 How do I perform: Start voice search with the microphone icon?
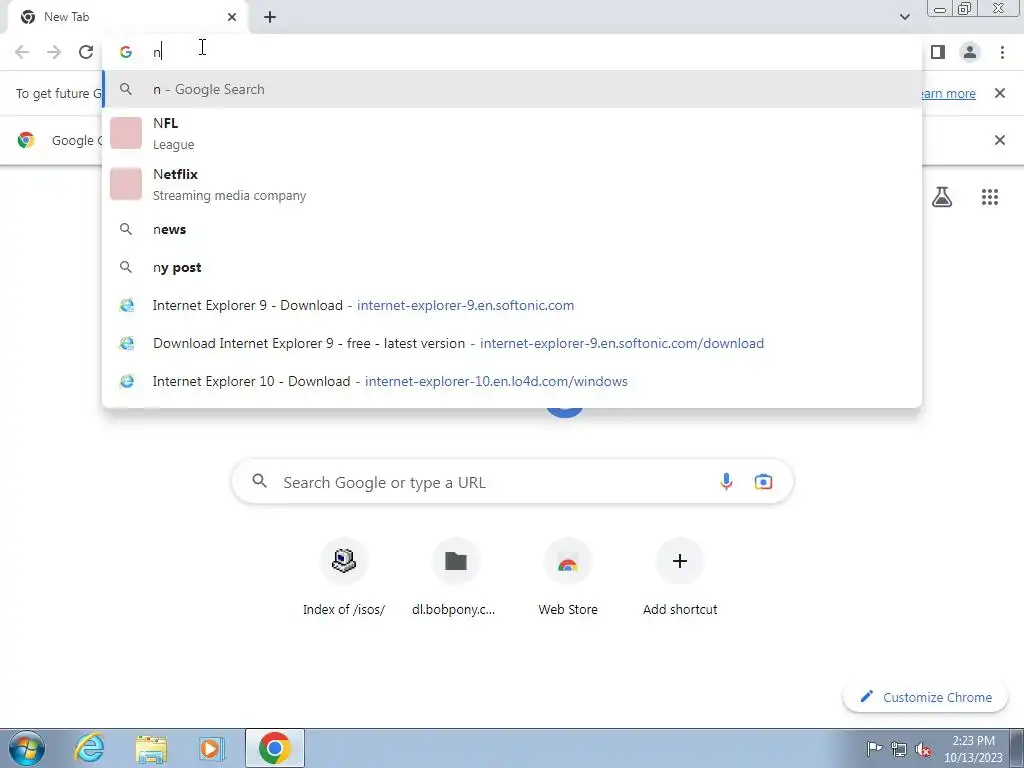pyautogui.click(x=726, y=482)
